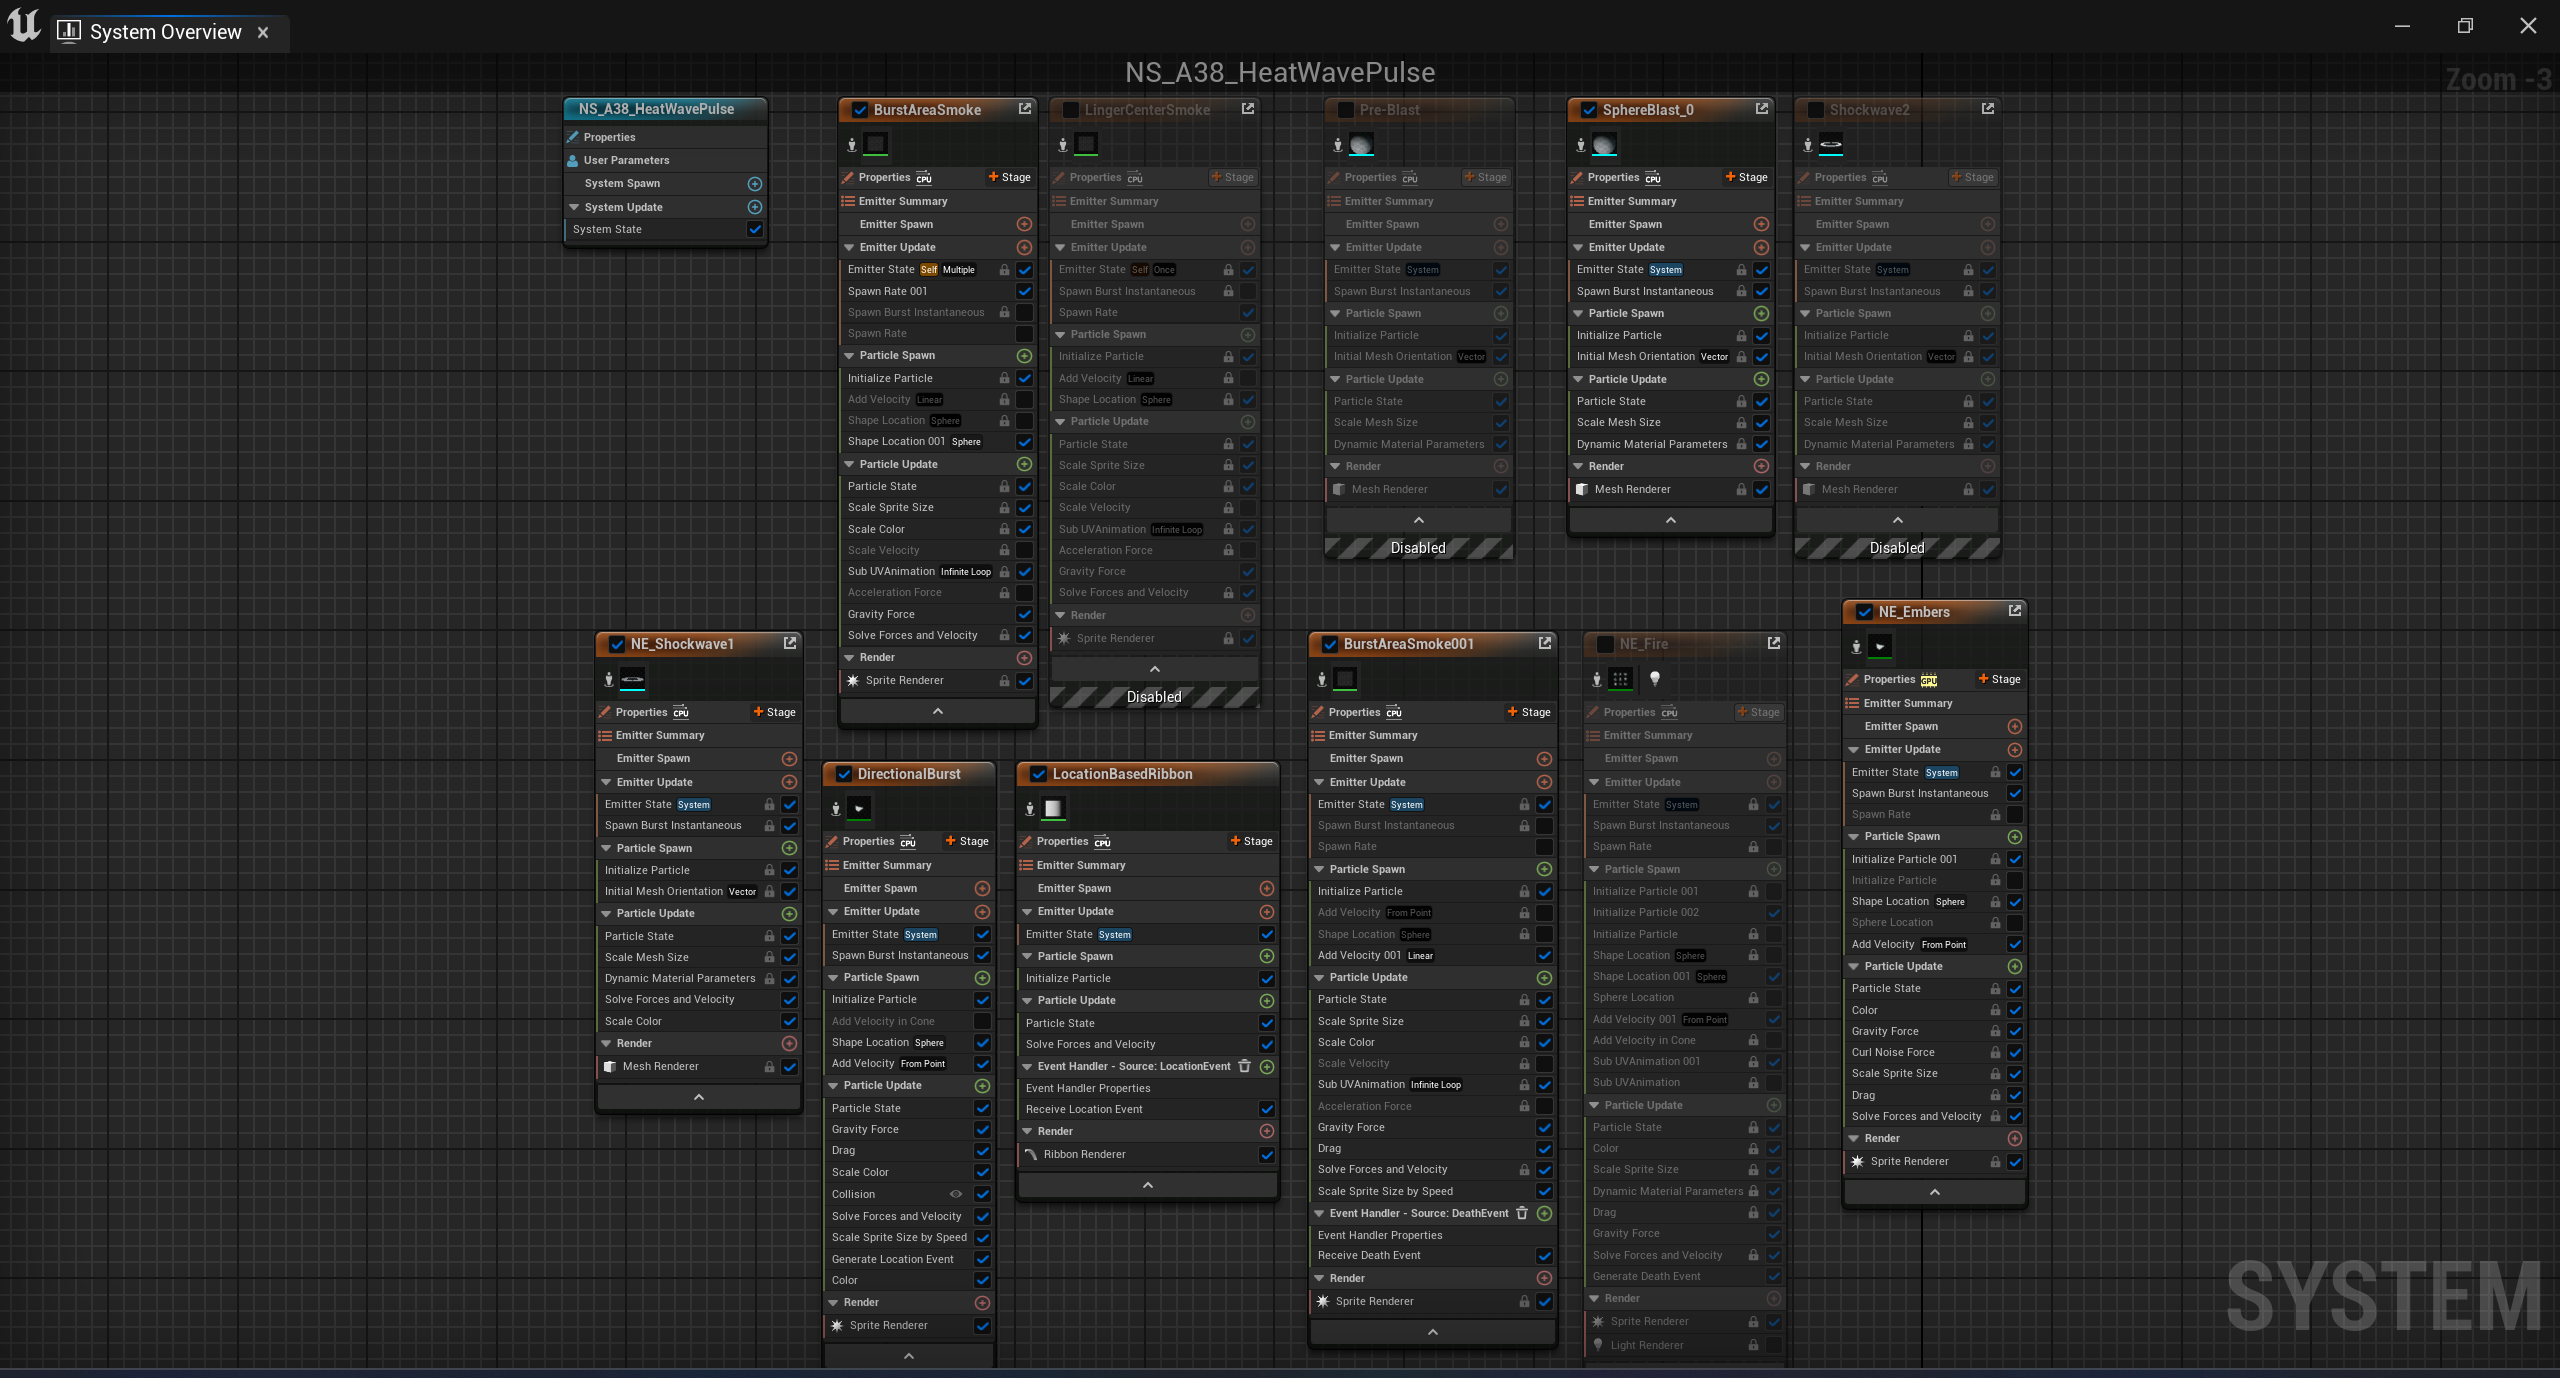This screenshot has width=2560, height=1378.
Task: Add module to System Update
Action: [x=755, y=207]
